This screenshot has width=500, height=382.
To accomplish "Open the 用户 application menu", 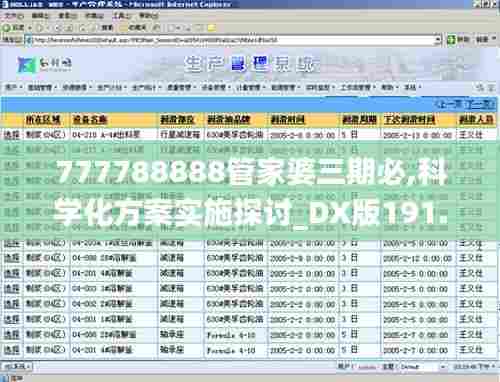I will click(x=14, y=87).
